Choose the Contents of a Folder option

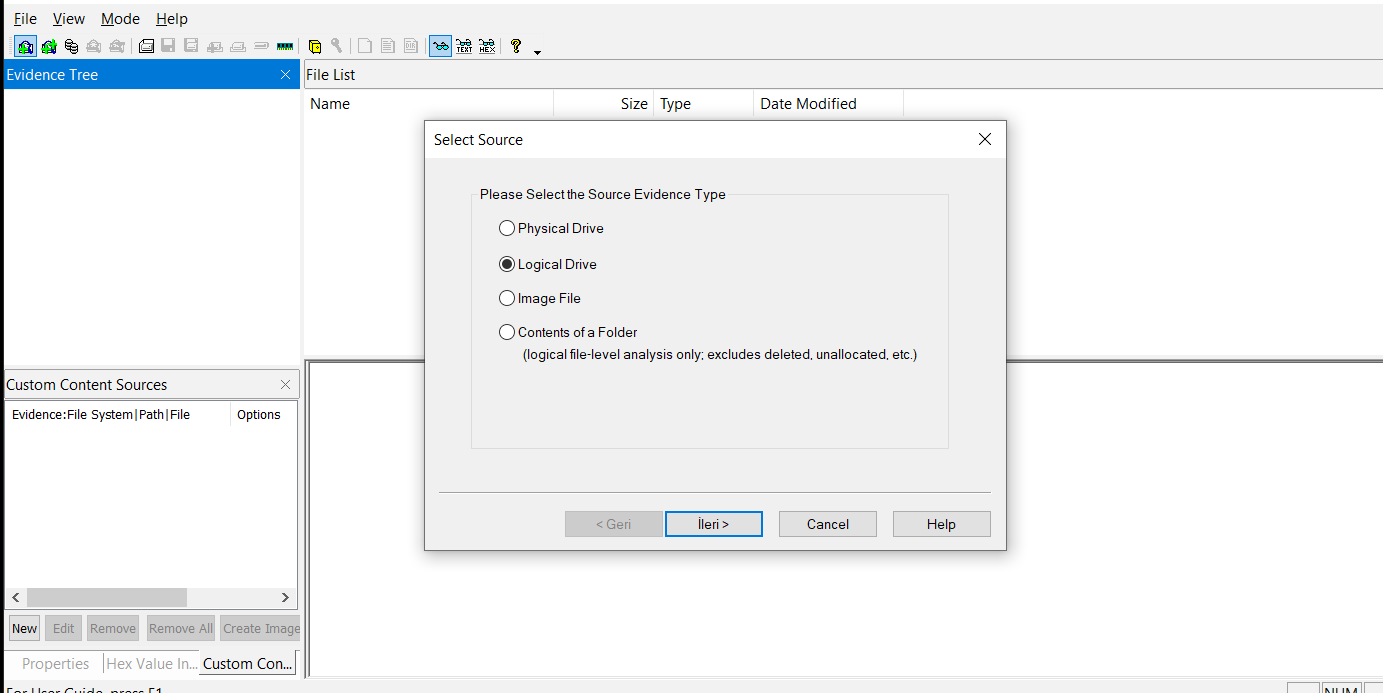click(x=507, y=332)
